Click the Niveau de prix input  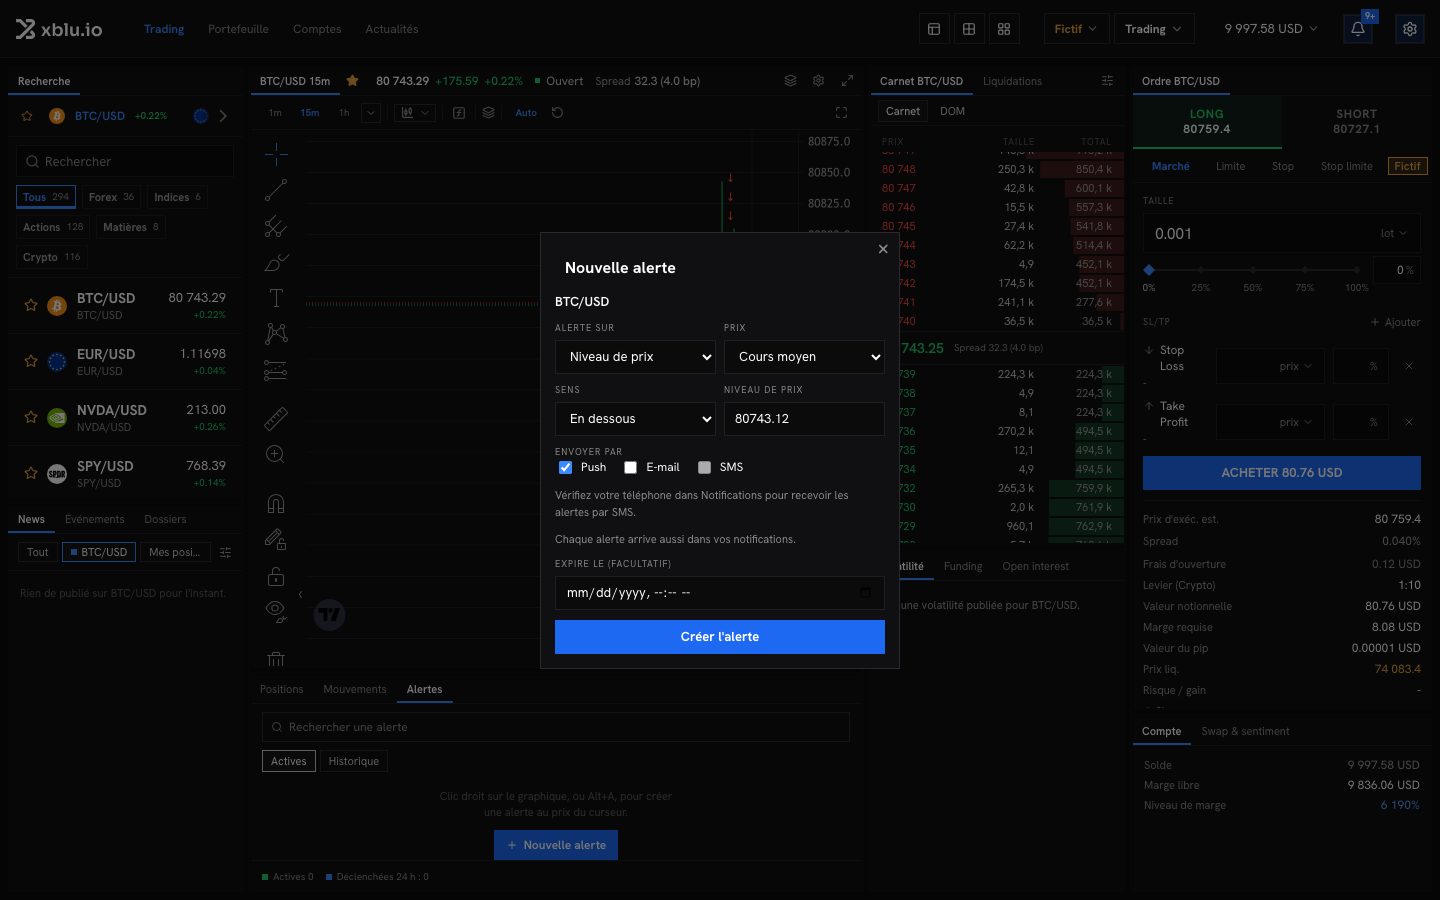[804, 419]
